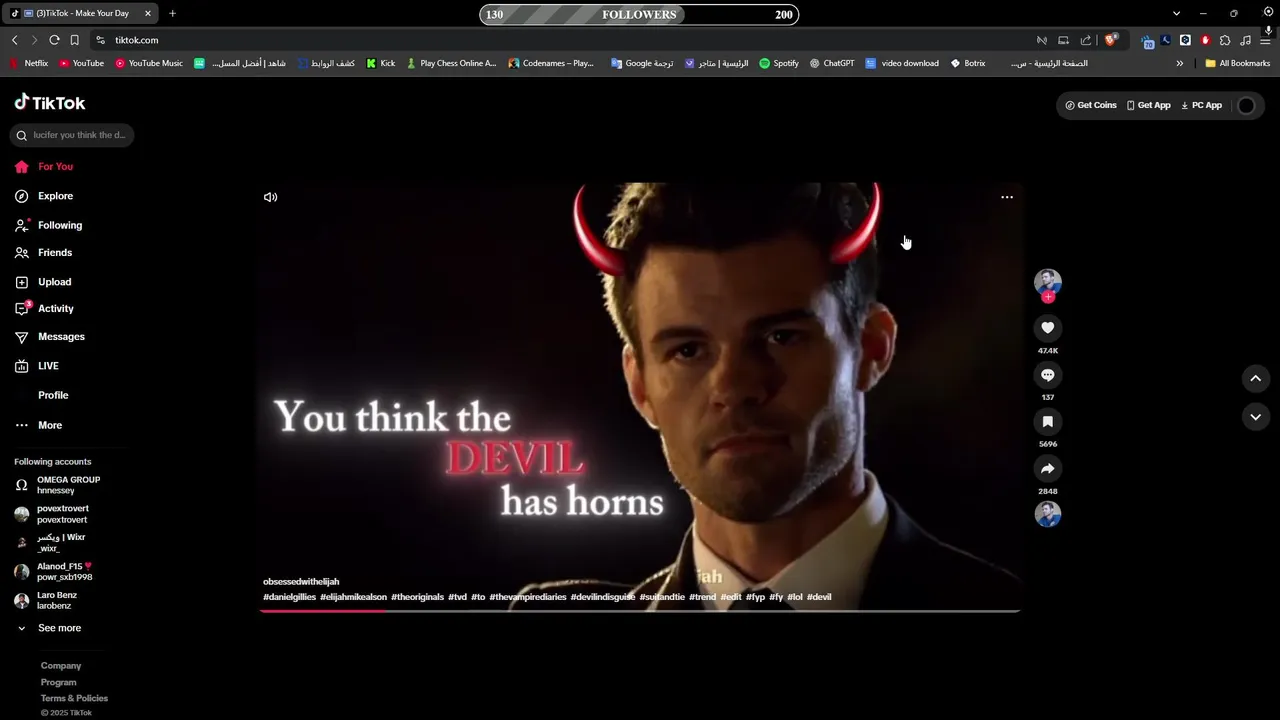Screen dimensions: 1280x720
Task: Open a new browser tab
Action: pos(172,14)
